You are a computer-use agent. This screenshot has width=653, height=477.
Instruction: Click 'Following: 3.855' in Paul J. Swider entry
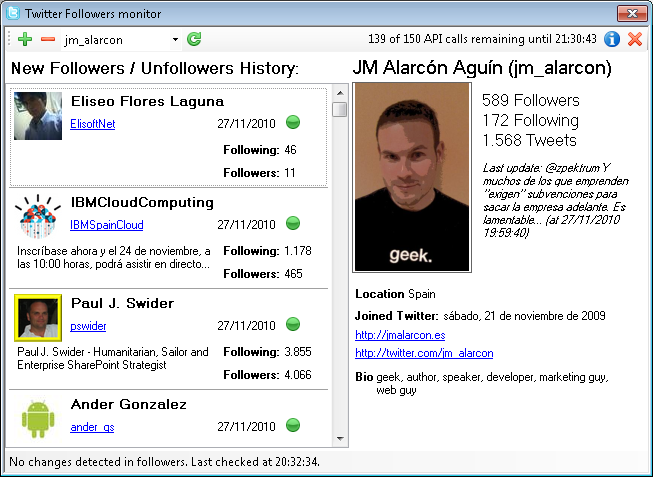tap(267, 352)
